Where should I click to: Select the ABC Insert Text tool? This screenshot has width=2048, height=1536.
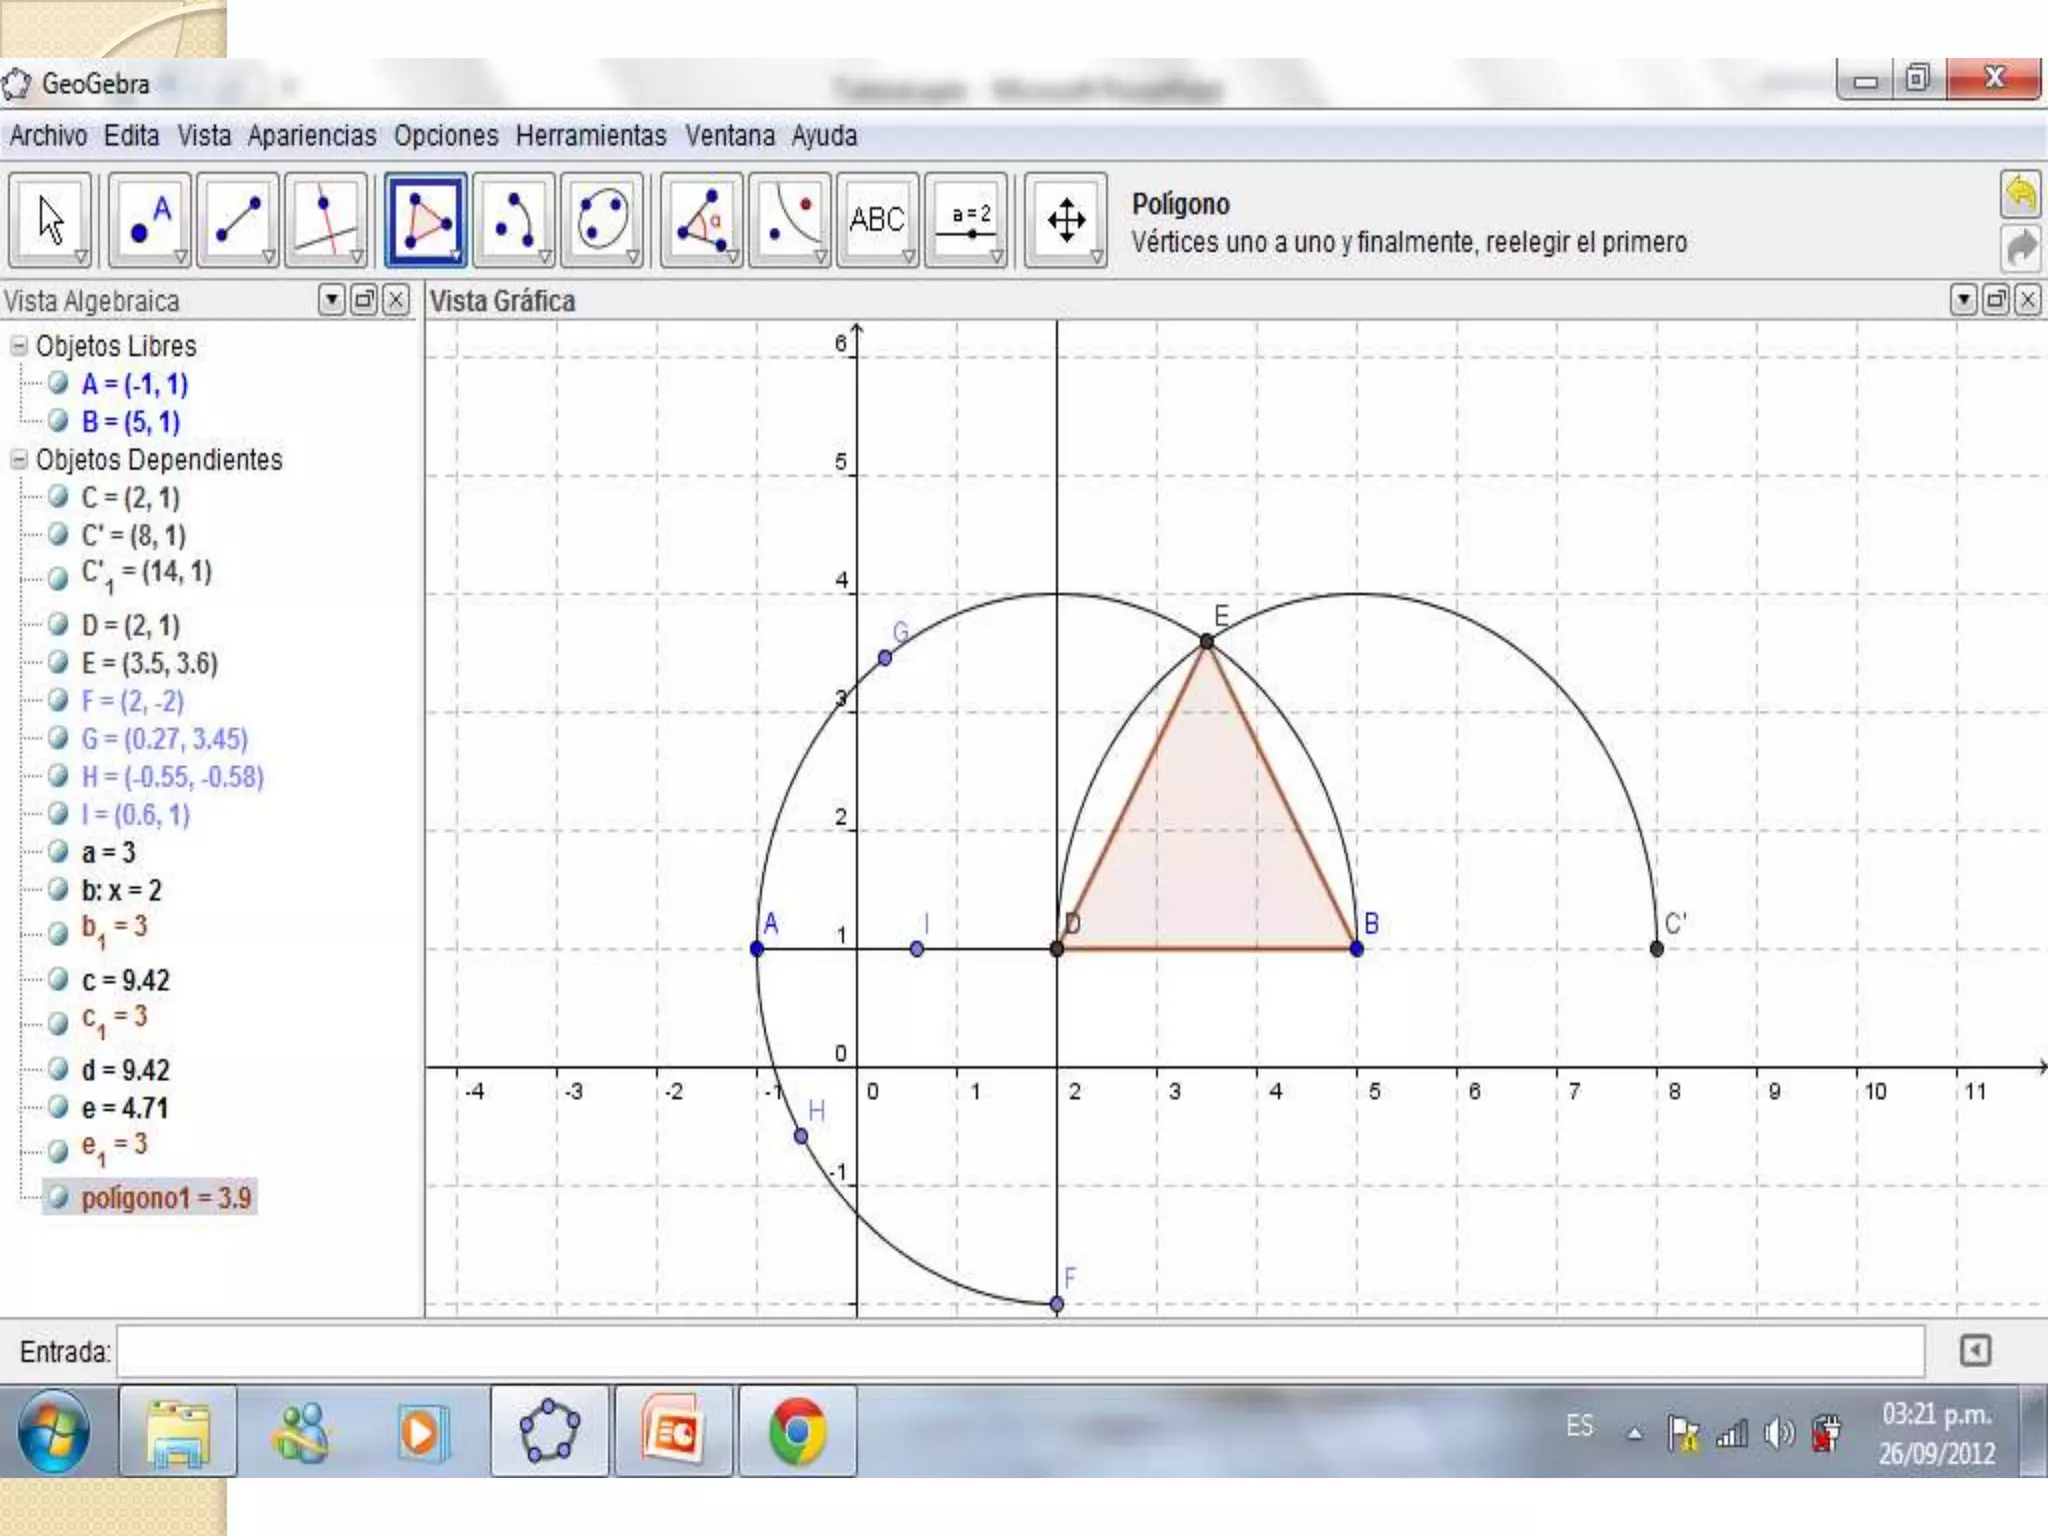point(877,219)
